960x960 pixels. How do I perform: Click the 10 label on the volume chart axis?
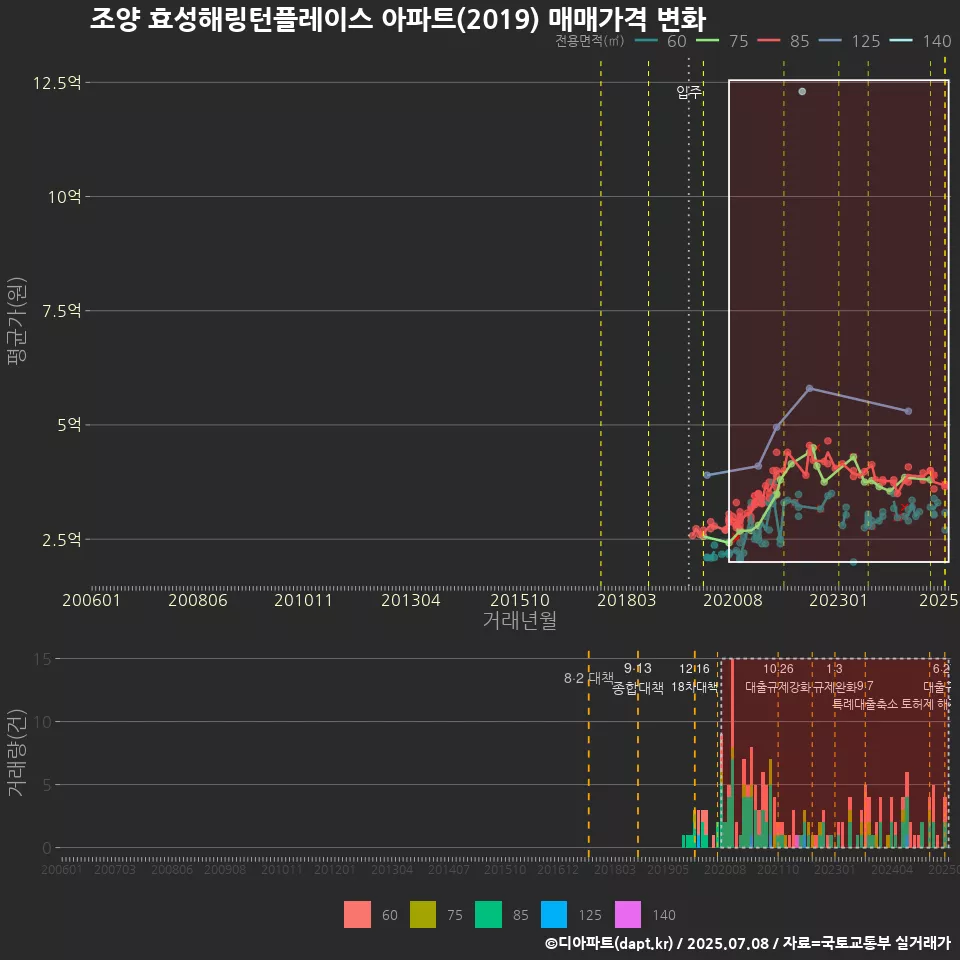[x=43, y=722]
